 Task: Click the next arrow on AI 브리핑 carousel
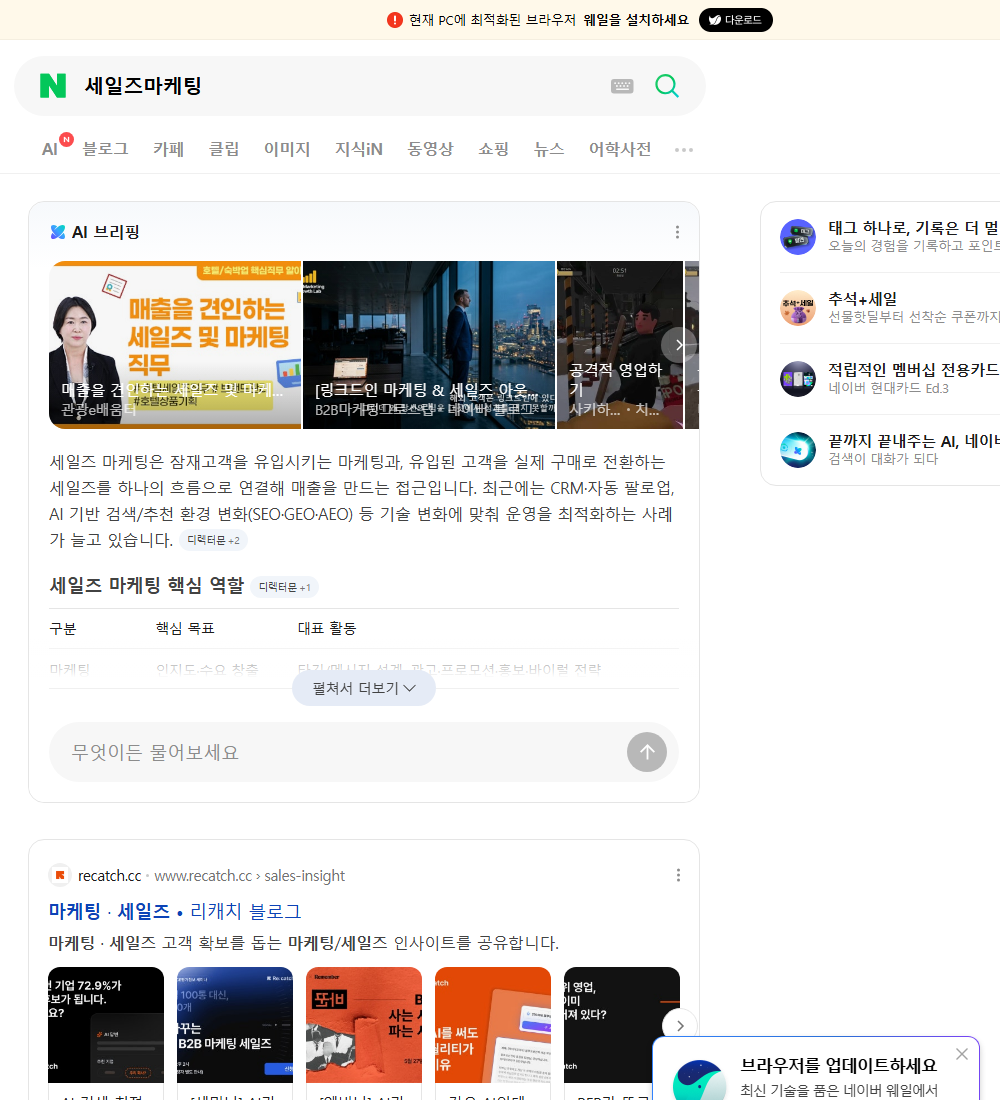(679, 344)
